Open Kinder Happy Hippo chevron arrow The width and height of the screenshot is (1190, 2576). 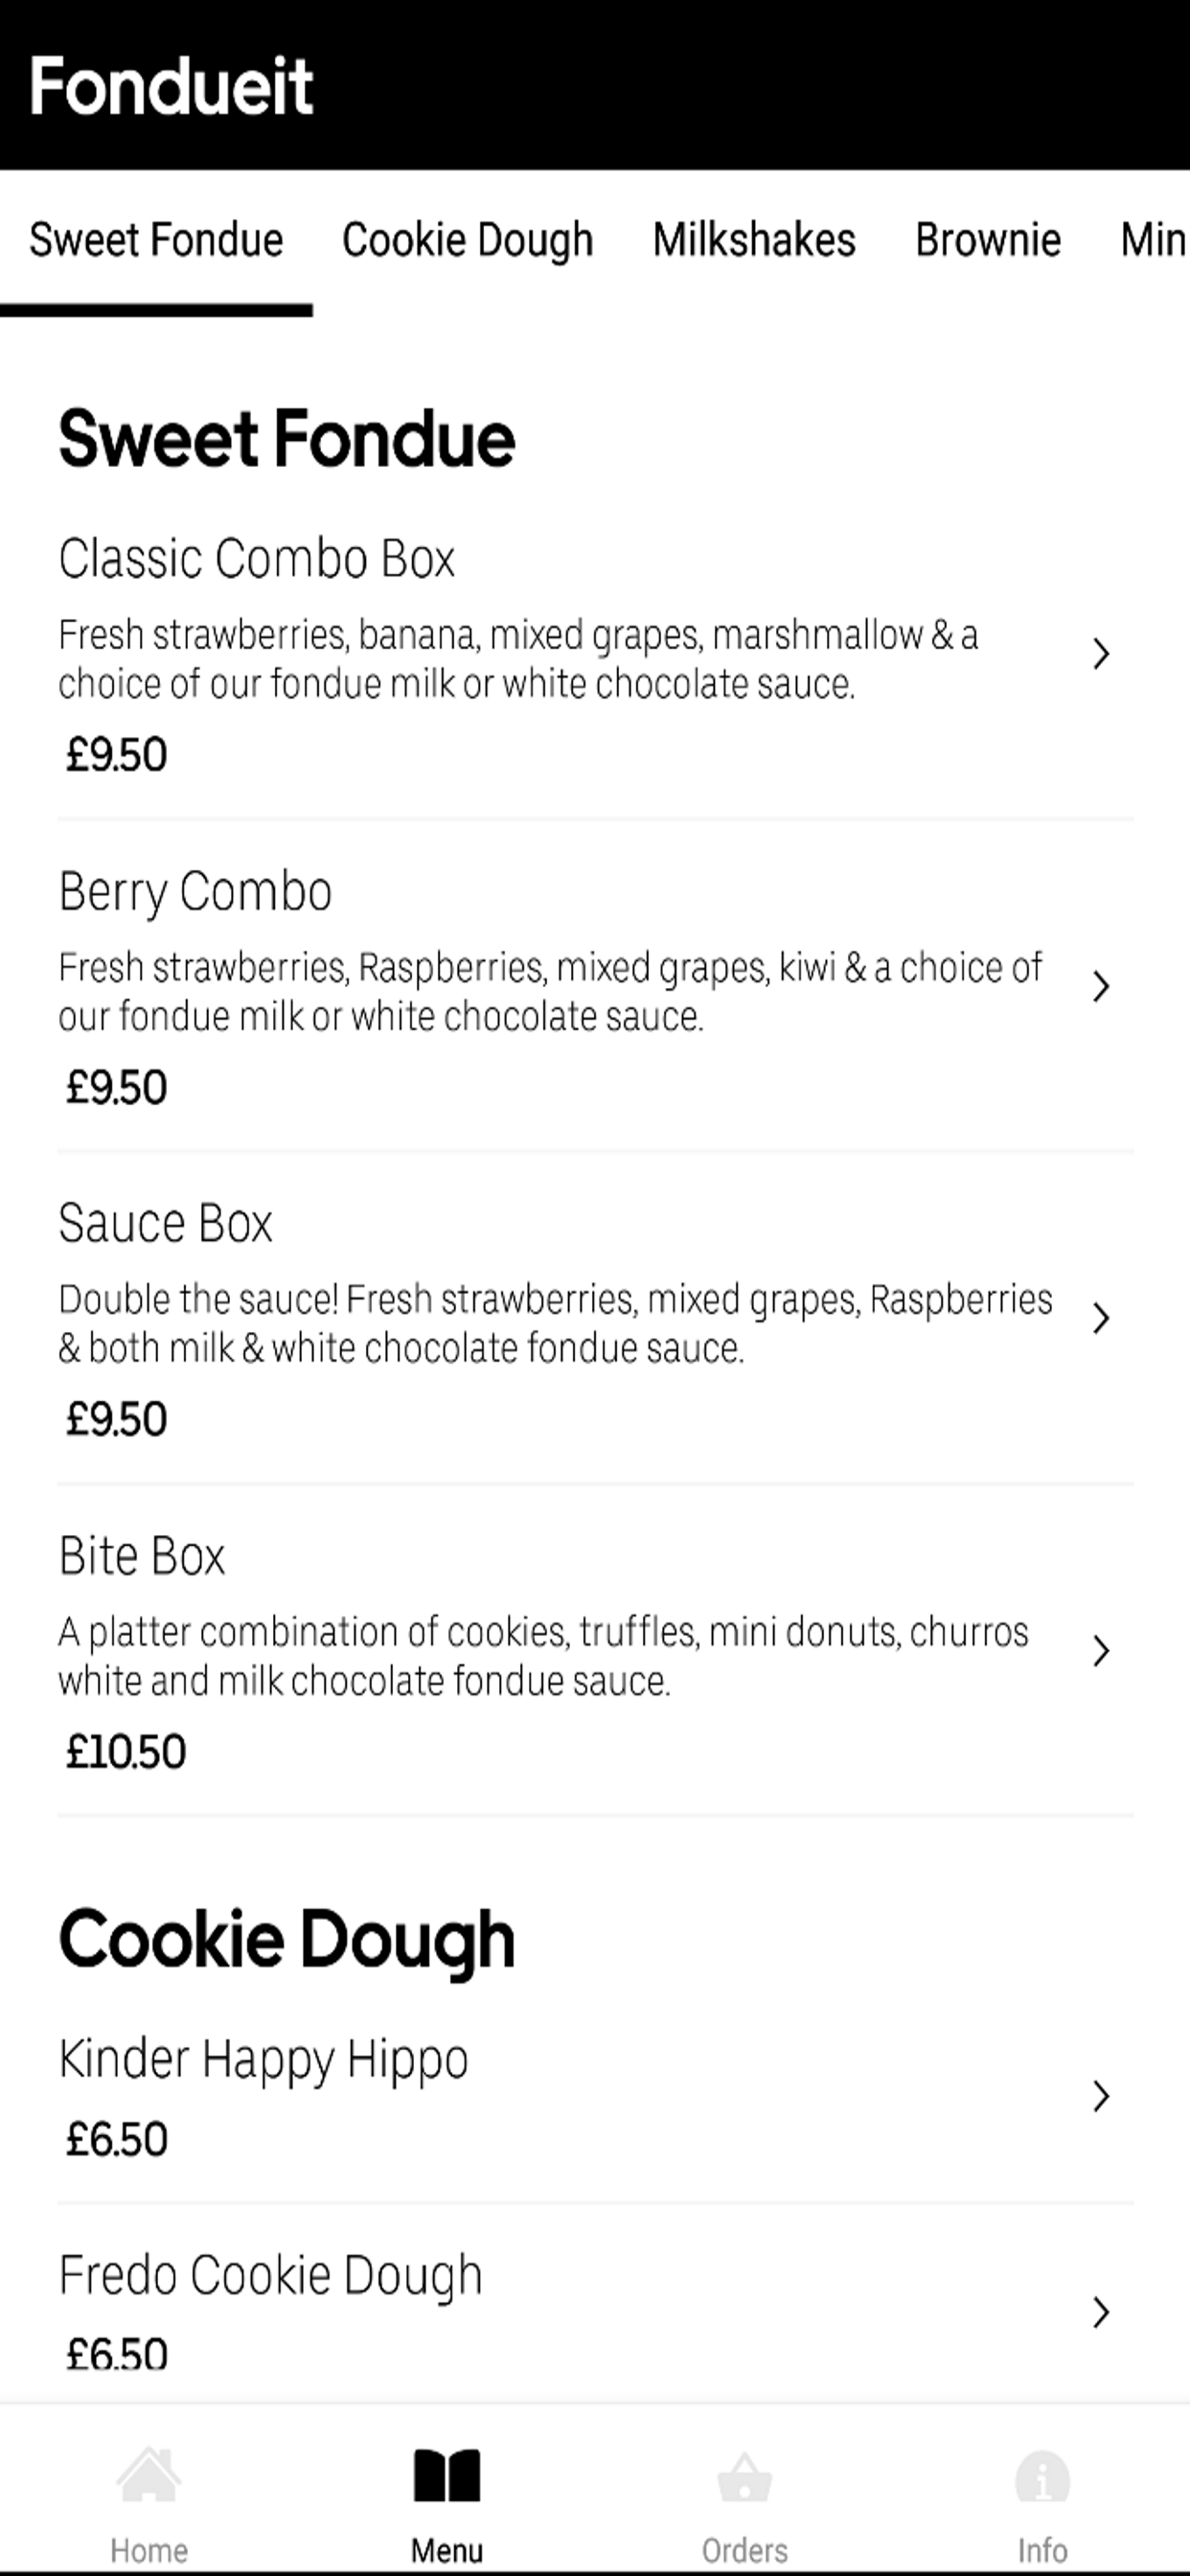coord(1101,2096)
